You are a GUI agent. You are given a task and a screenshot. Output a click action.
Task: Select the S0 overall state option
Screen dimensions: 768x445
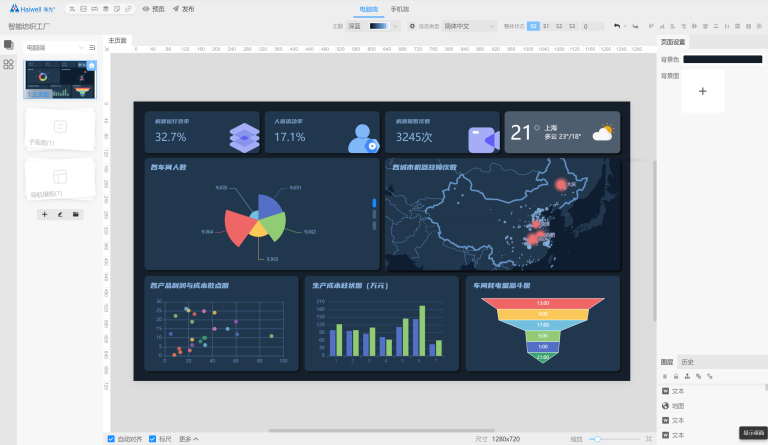point(533,26)
